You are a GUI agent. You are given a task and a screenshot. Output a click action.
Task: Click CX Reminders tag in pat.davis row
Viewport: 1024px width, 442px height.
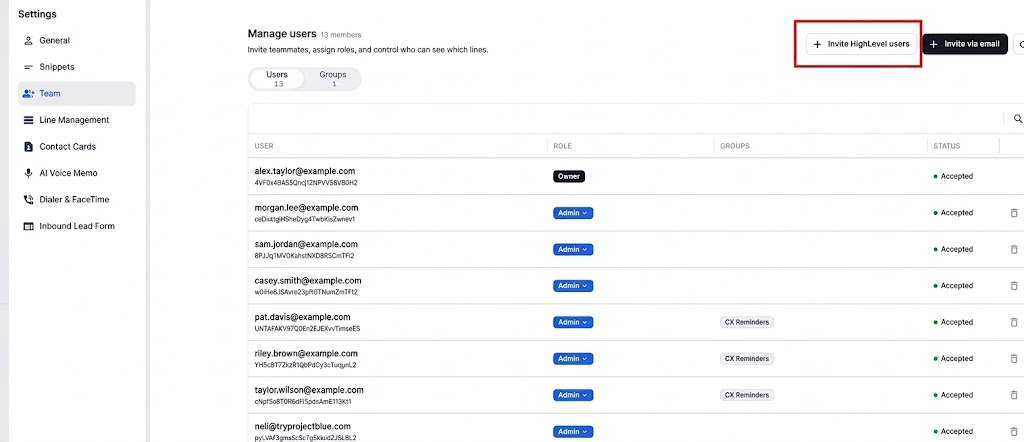click(747, 322)
